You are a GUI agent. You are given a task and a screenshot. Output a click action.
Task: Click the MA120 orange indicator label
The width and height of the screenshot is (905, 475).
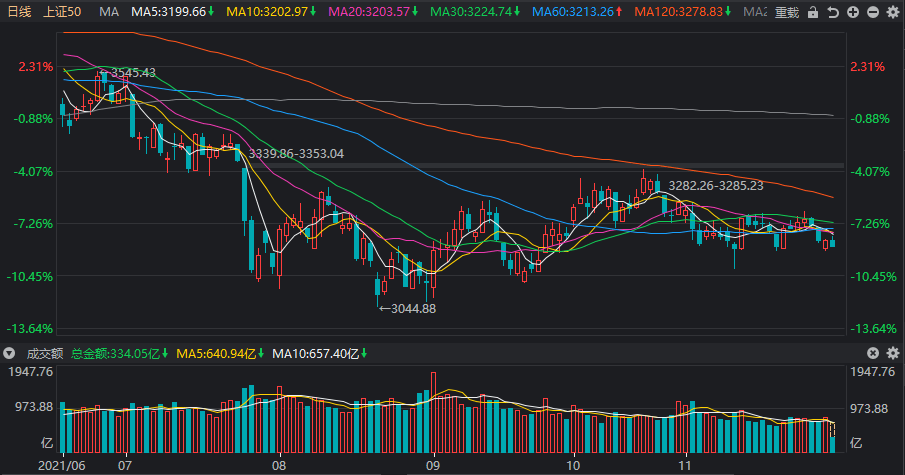(x=683, y=12)
